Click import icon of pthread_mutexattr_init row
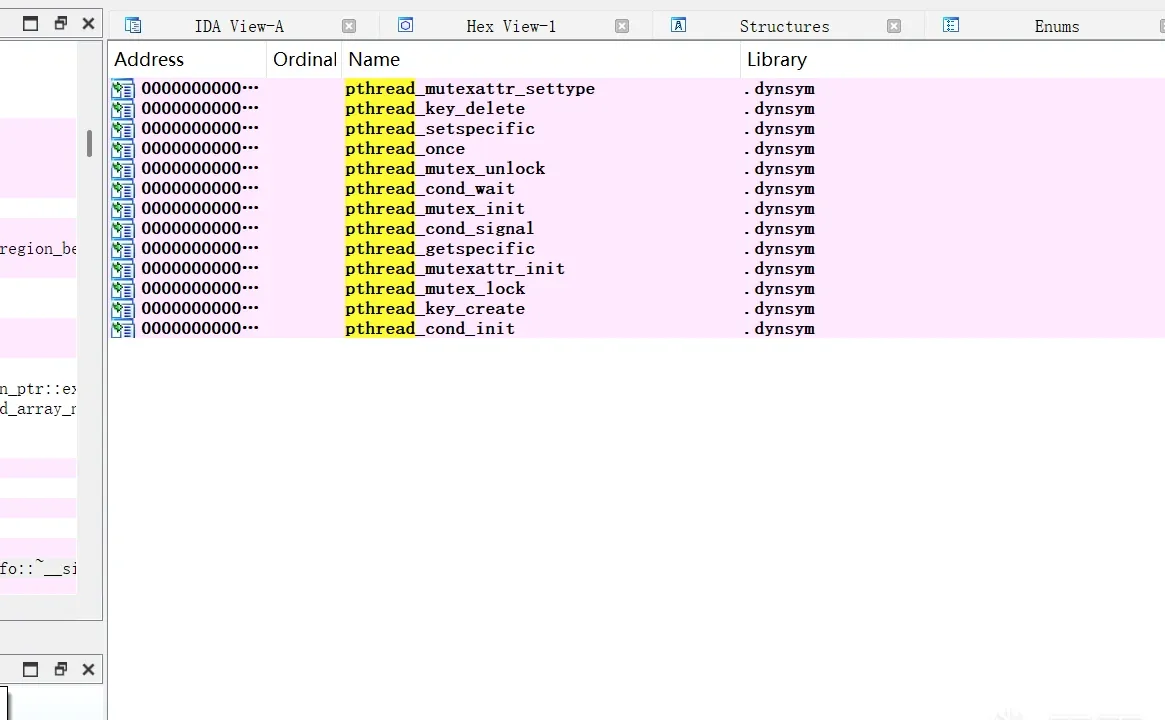Screen dimensions: 1165x720 [x=123, y=270]
